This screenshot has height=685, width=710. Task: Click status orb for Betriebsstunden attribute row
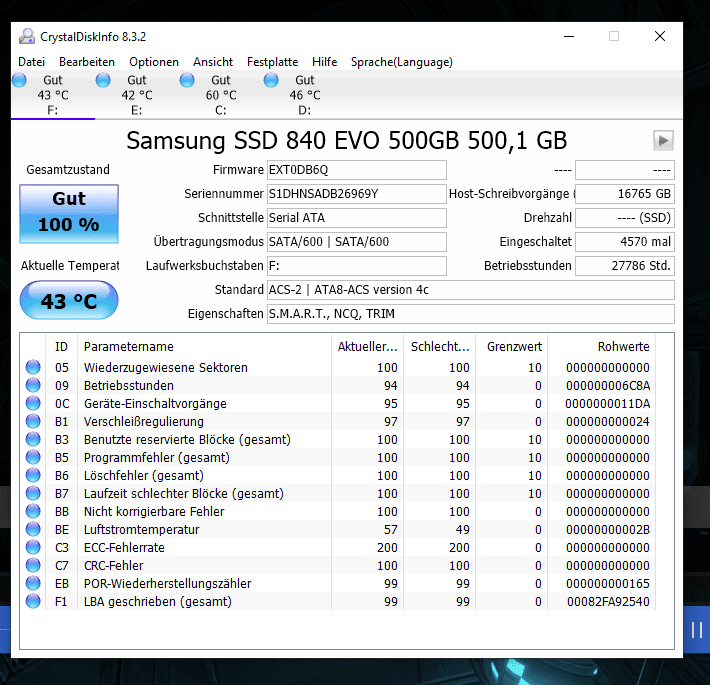(x=33, y=385)
